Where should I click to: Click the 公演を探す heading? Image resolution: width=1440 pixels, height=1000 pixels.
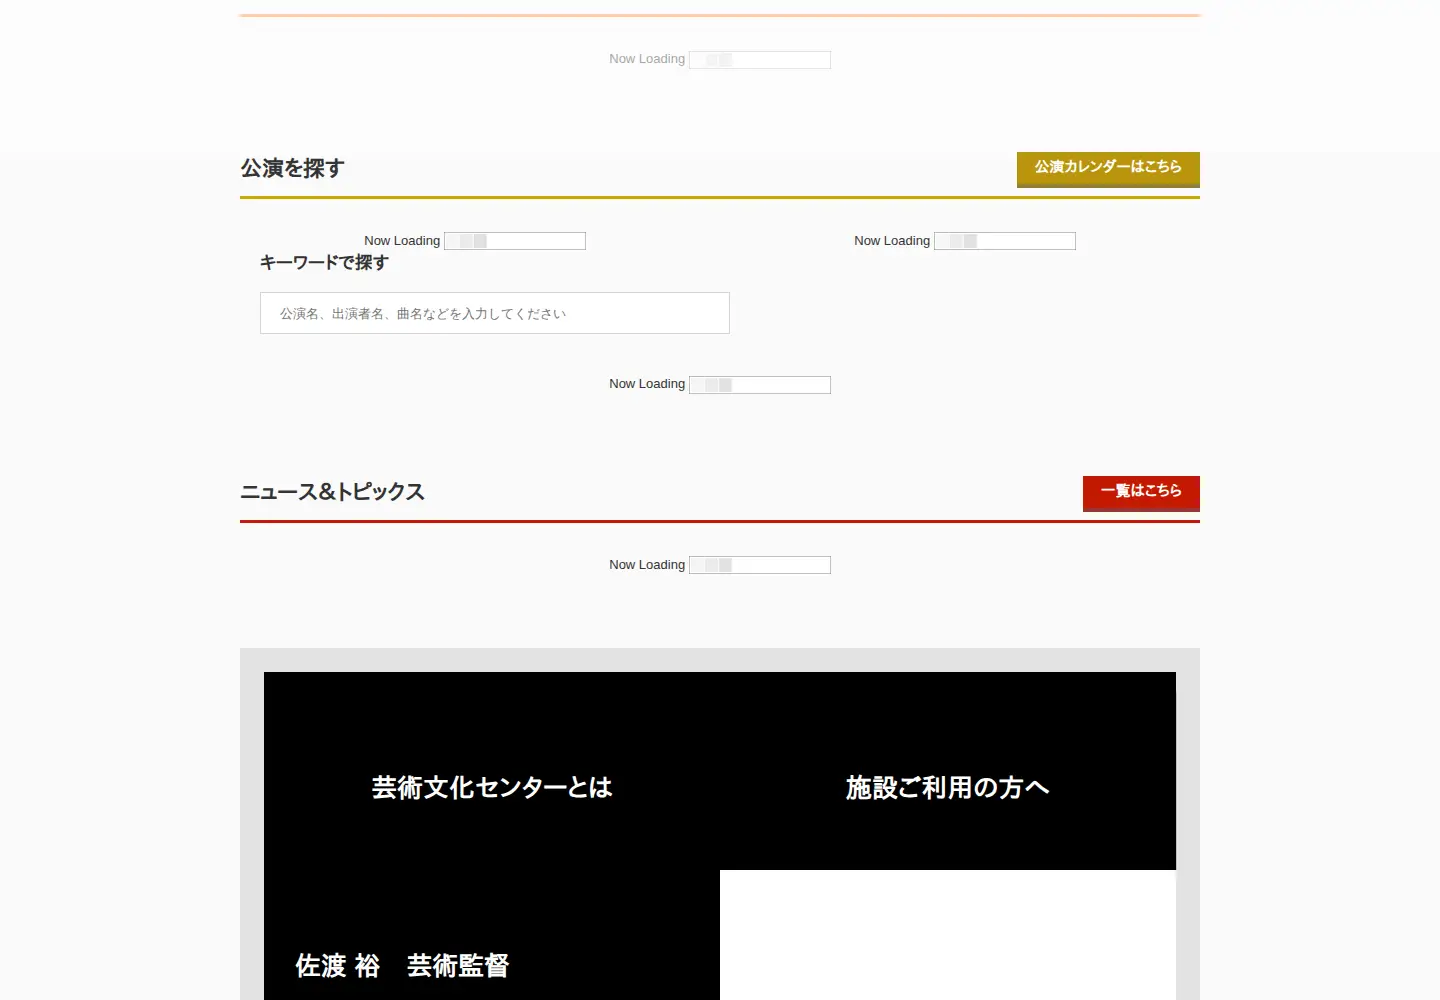[292, 168]
